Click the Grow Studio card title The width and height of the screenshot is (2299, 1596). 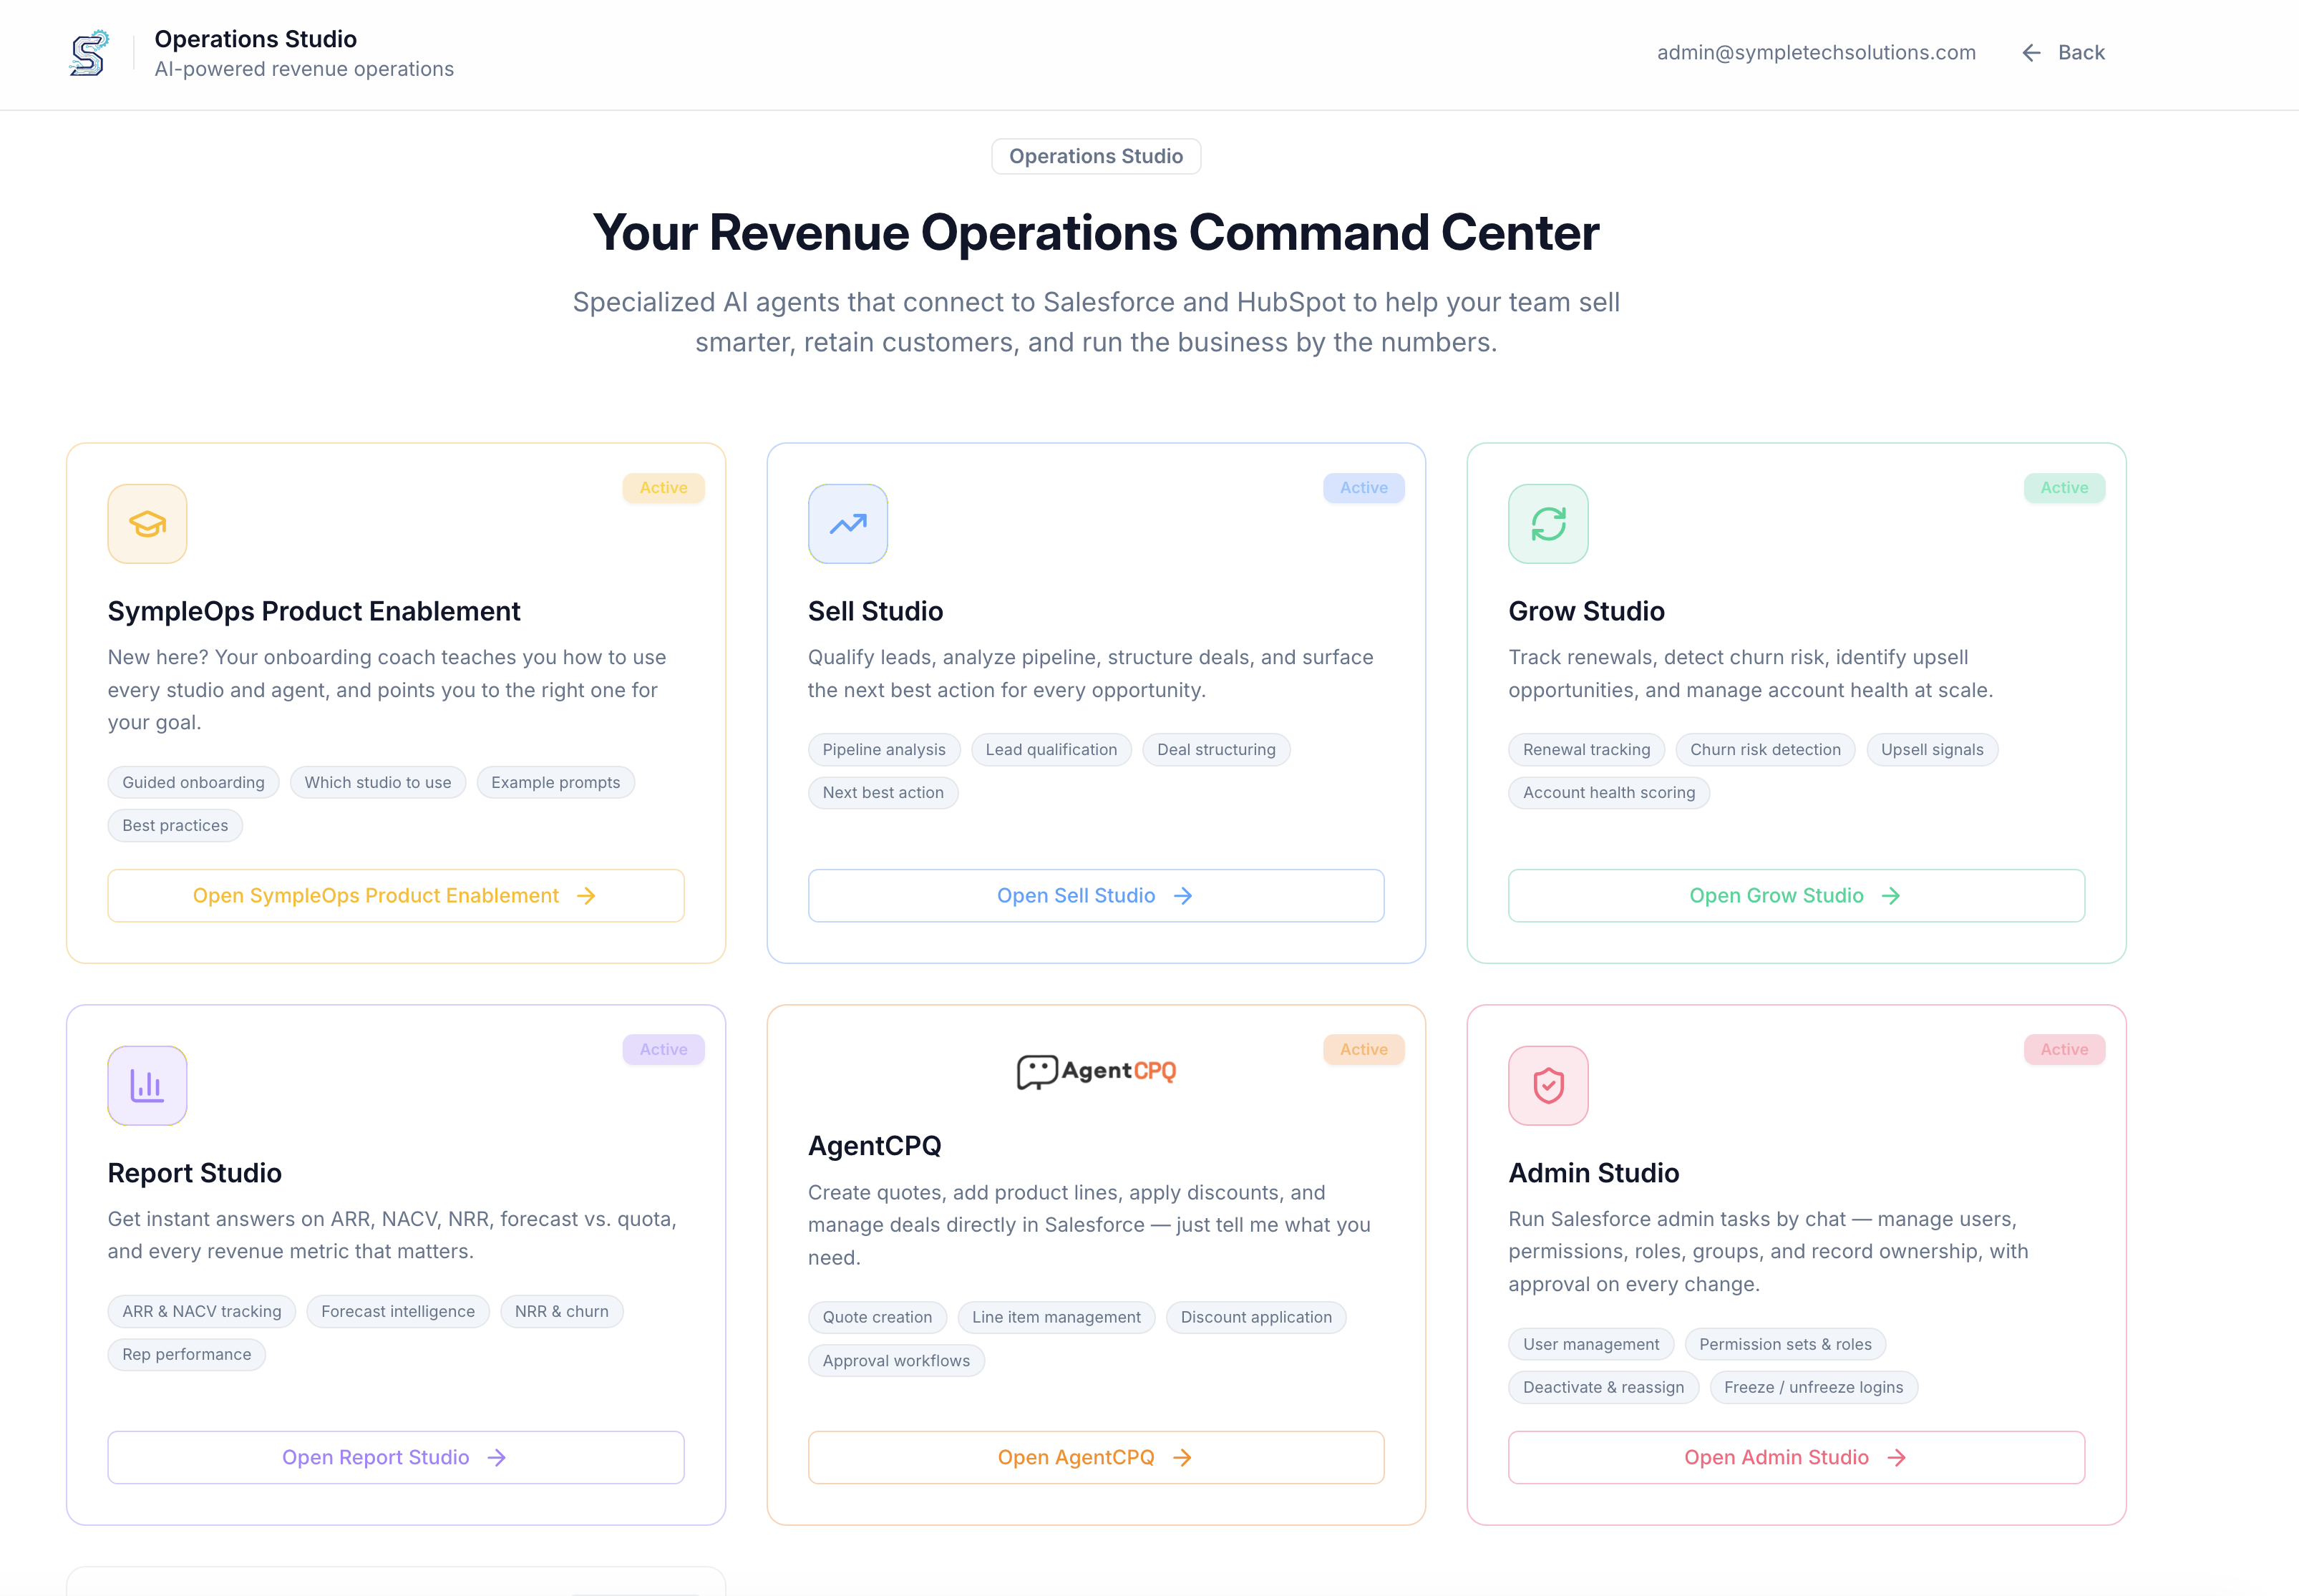point(1586,612)
